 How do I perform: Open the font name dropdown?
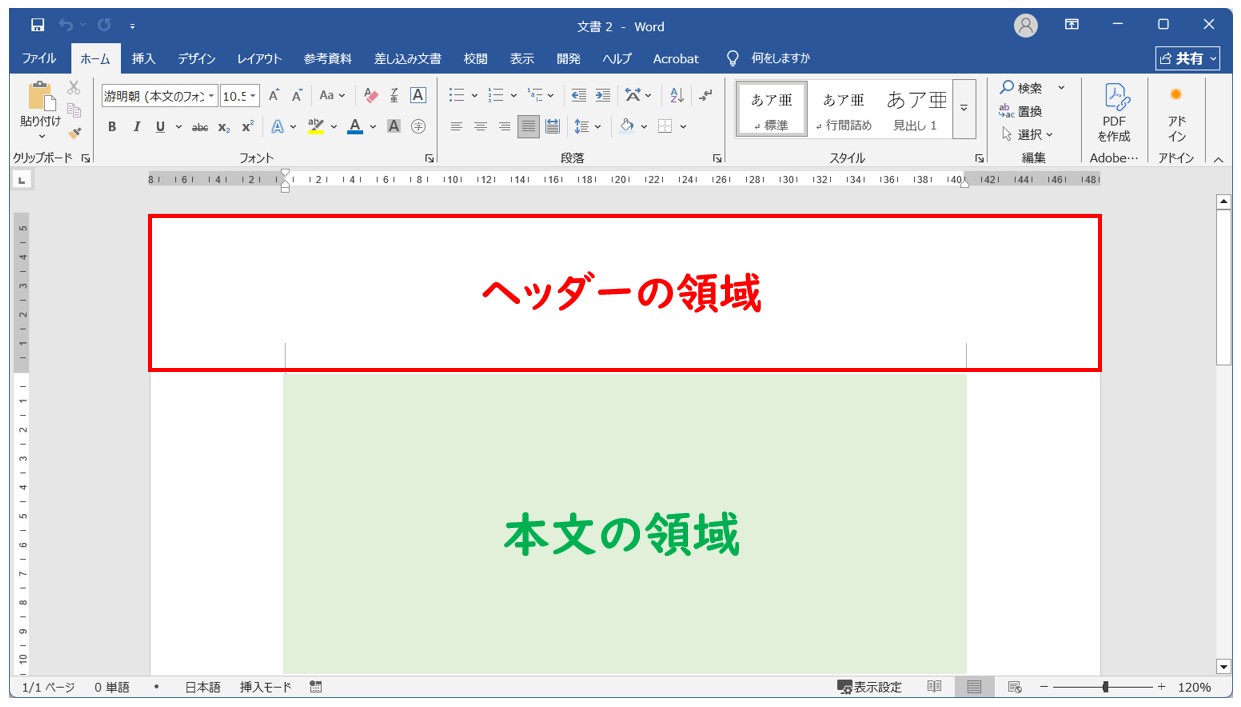(x=211, y=97)
